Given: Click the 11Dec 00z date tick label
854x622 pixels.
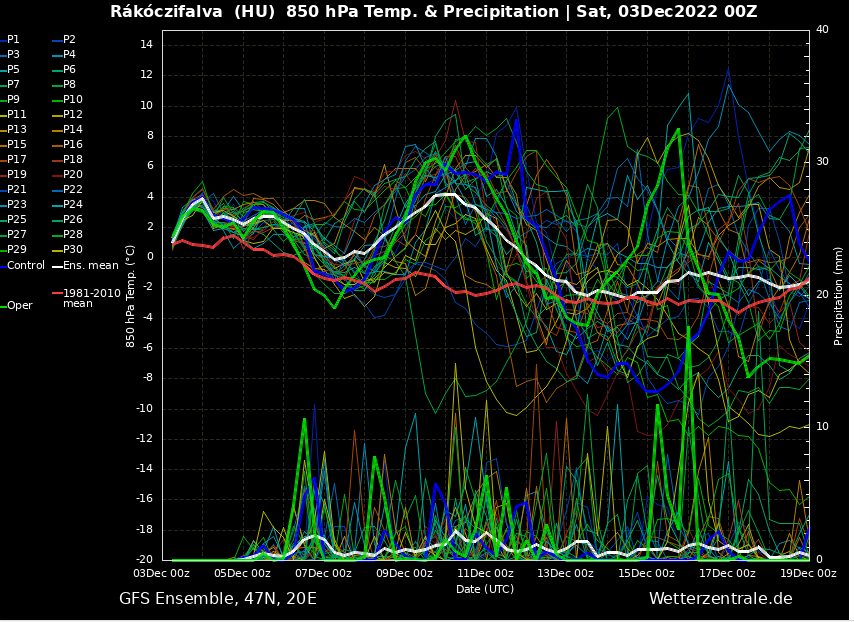Looking at the screenshot, I should pos(485,574).
